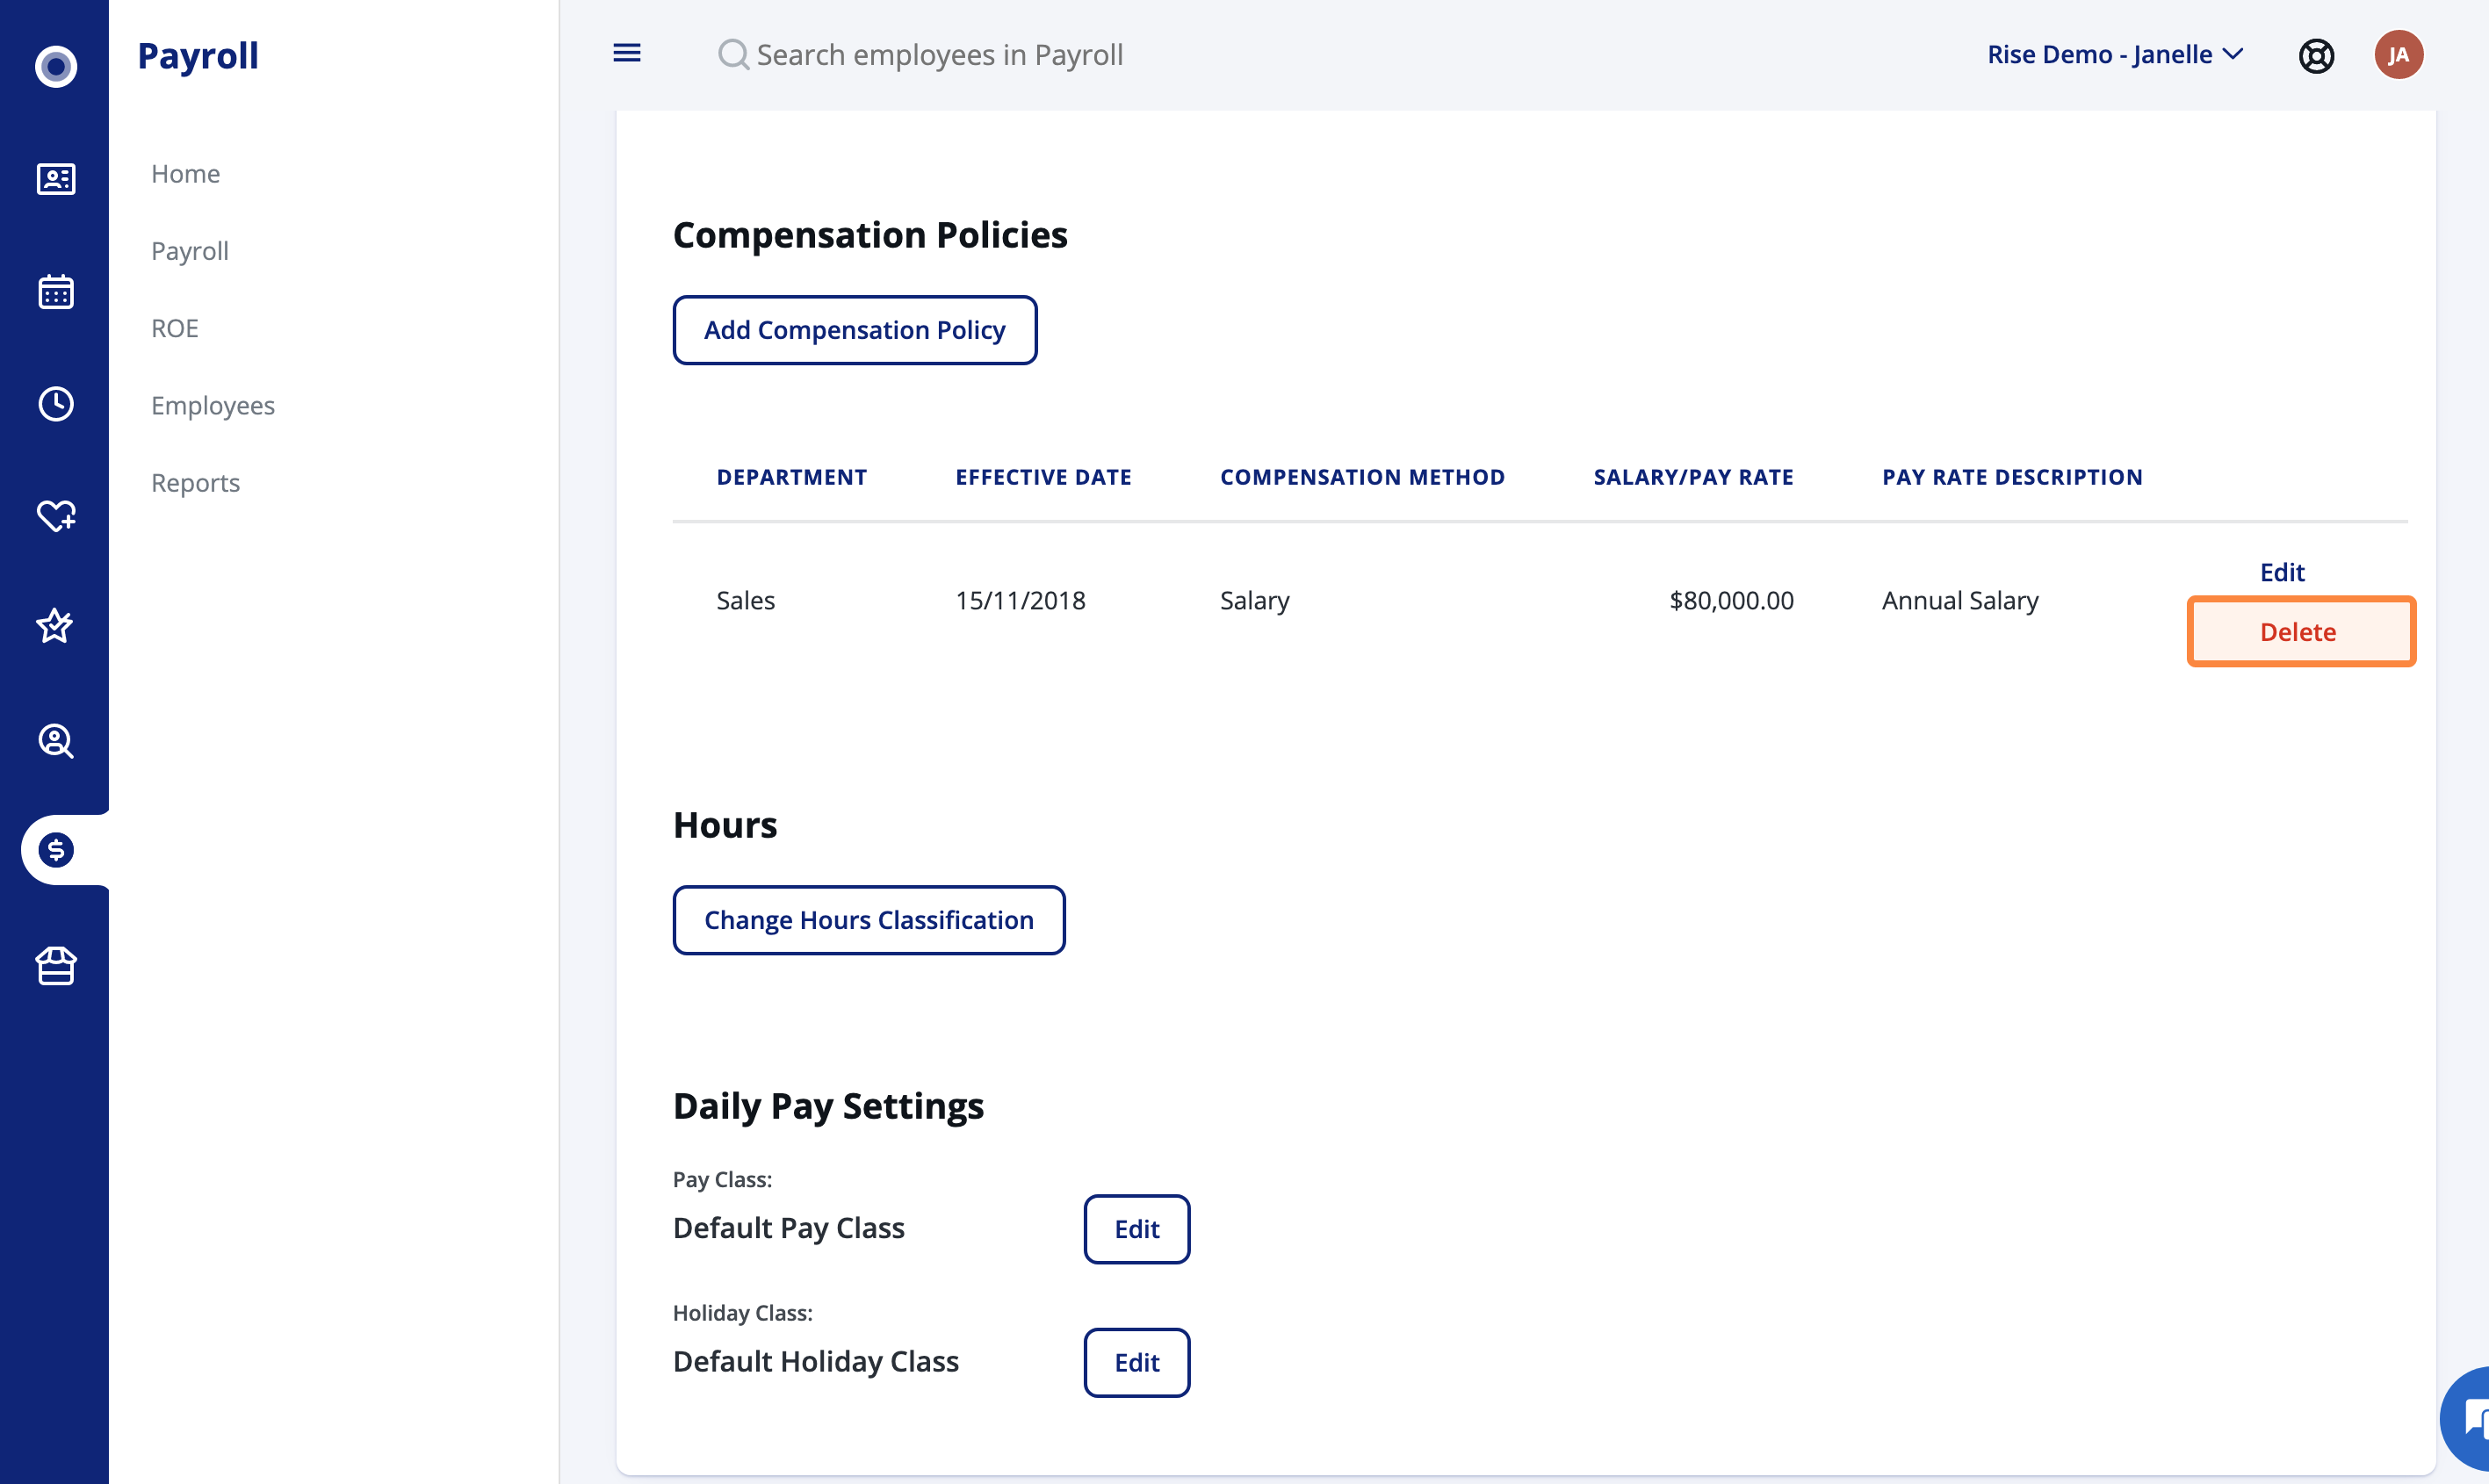Click the Pay Rate Description column header
Image resolution: width=2489 pixels, height=1484 pixels.
[x=2012, y=477]
